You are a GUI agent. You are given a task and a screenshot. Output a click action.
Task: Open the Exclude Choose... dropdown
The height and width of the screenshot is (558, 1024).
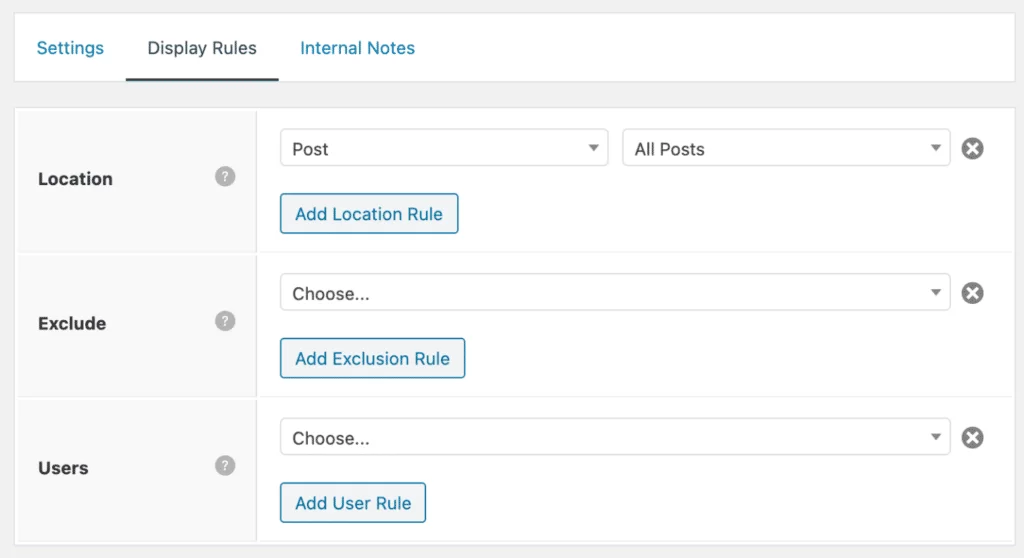pyautogui.click(x=615, y=292)
